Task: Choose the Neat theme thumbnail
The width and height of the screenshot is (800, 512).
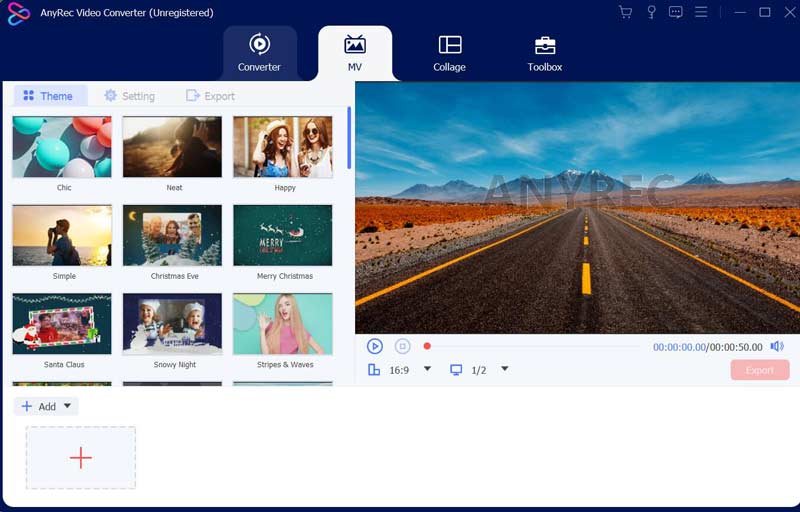Action: click(172, 147)
